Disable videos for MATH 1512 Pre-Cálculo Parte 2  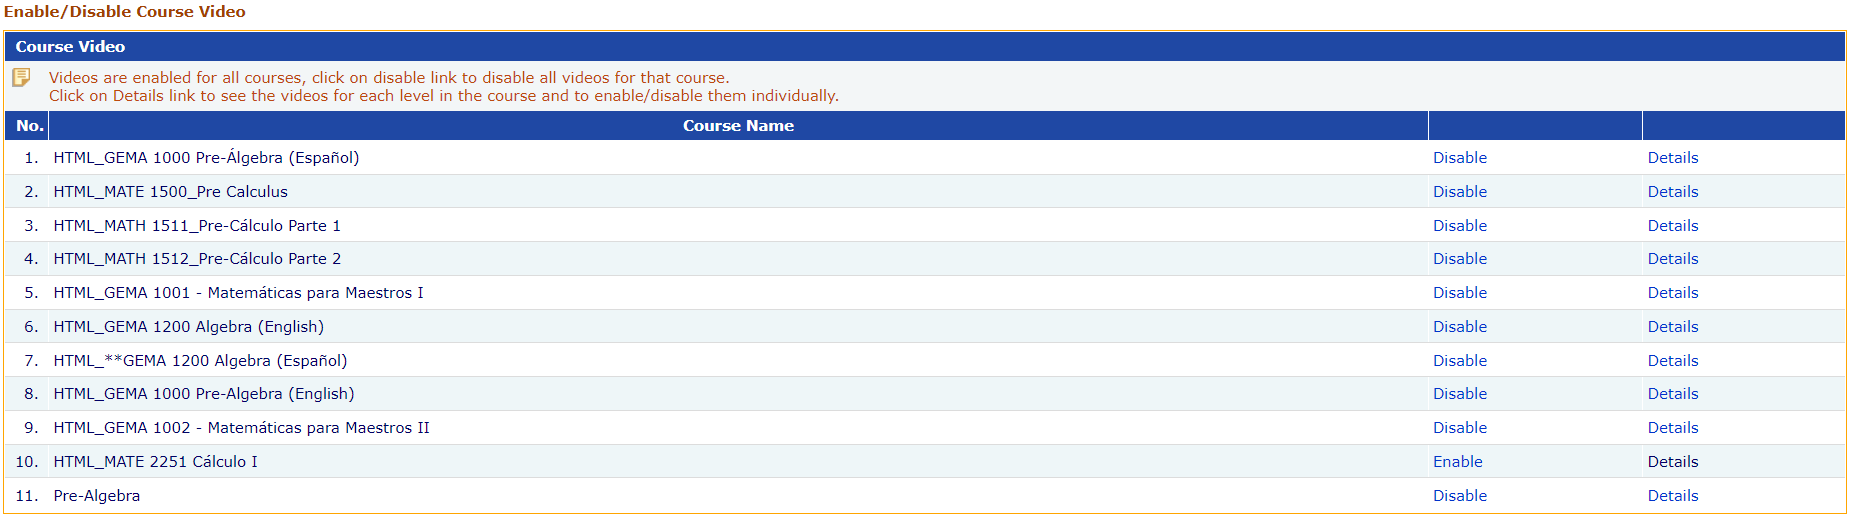click(x=1459, y=259)
